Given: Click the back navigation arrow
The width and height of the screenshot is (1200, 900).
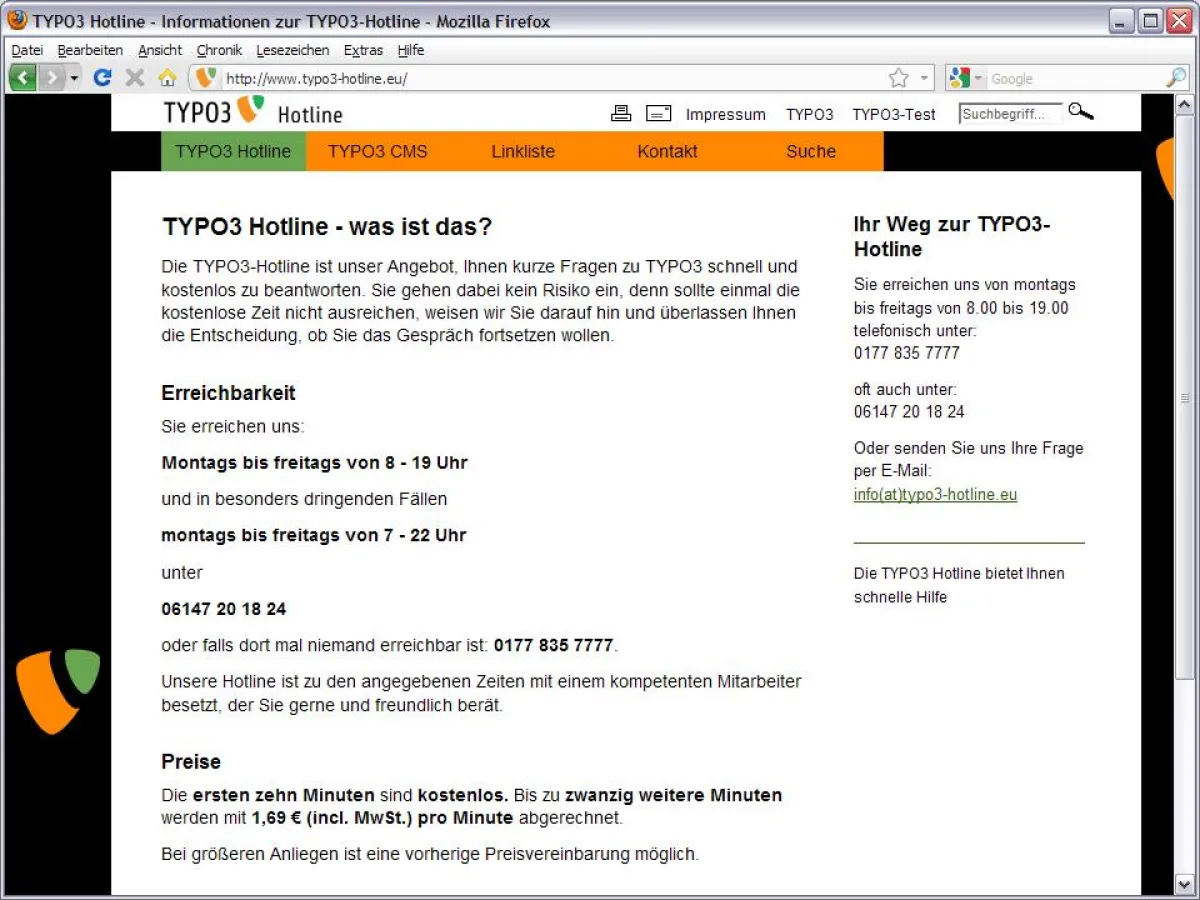Looking at the screenshot, I should pos(22,77).
